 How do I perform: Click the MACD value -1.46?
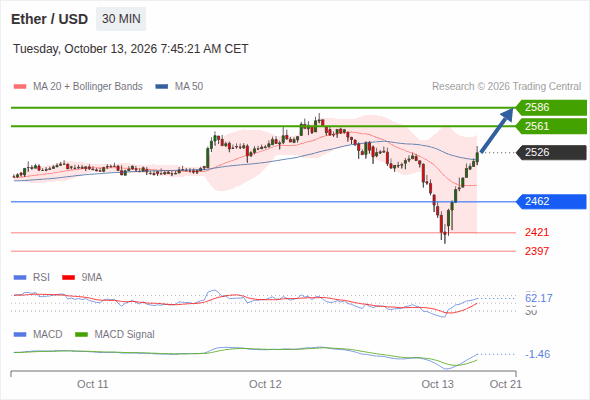(537, 354)
